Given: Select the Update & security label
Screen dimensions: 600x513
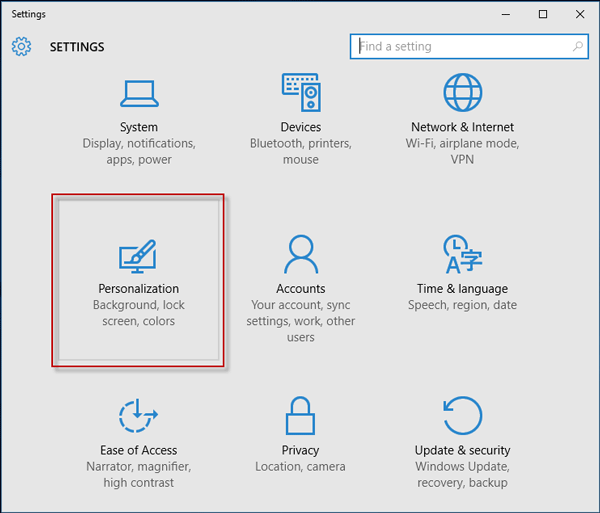Looking at the screenshot, I should point(462,451).
